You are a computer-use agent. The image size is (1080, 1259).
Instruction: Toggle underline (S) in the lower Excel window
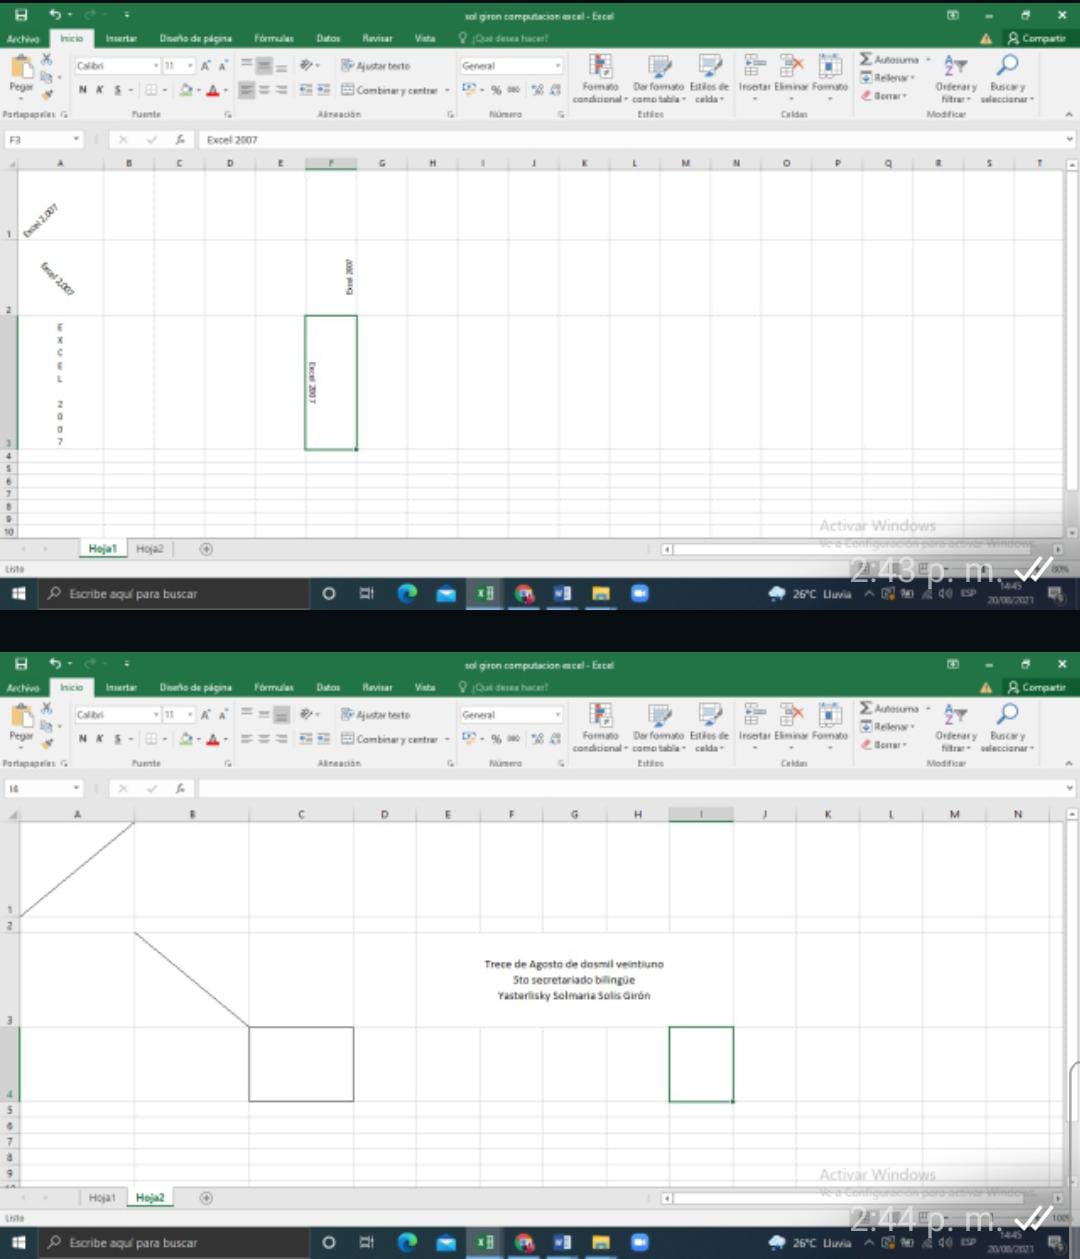[117, 739]
